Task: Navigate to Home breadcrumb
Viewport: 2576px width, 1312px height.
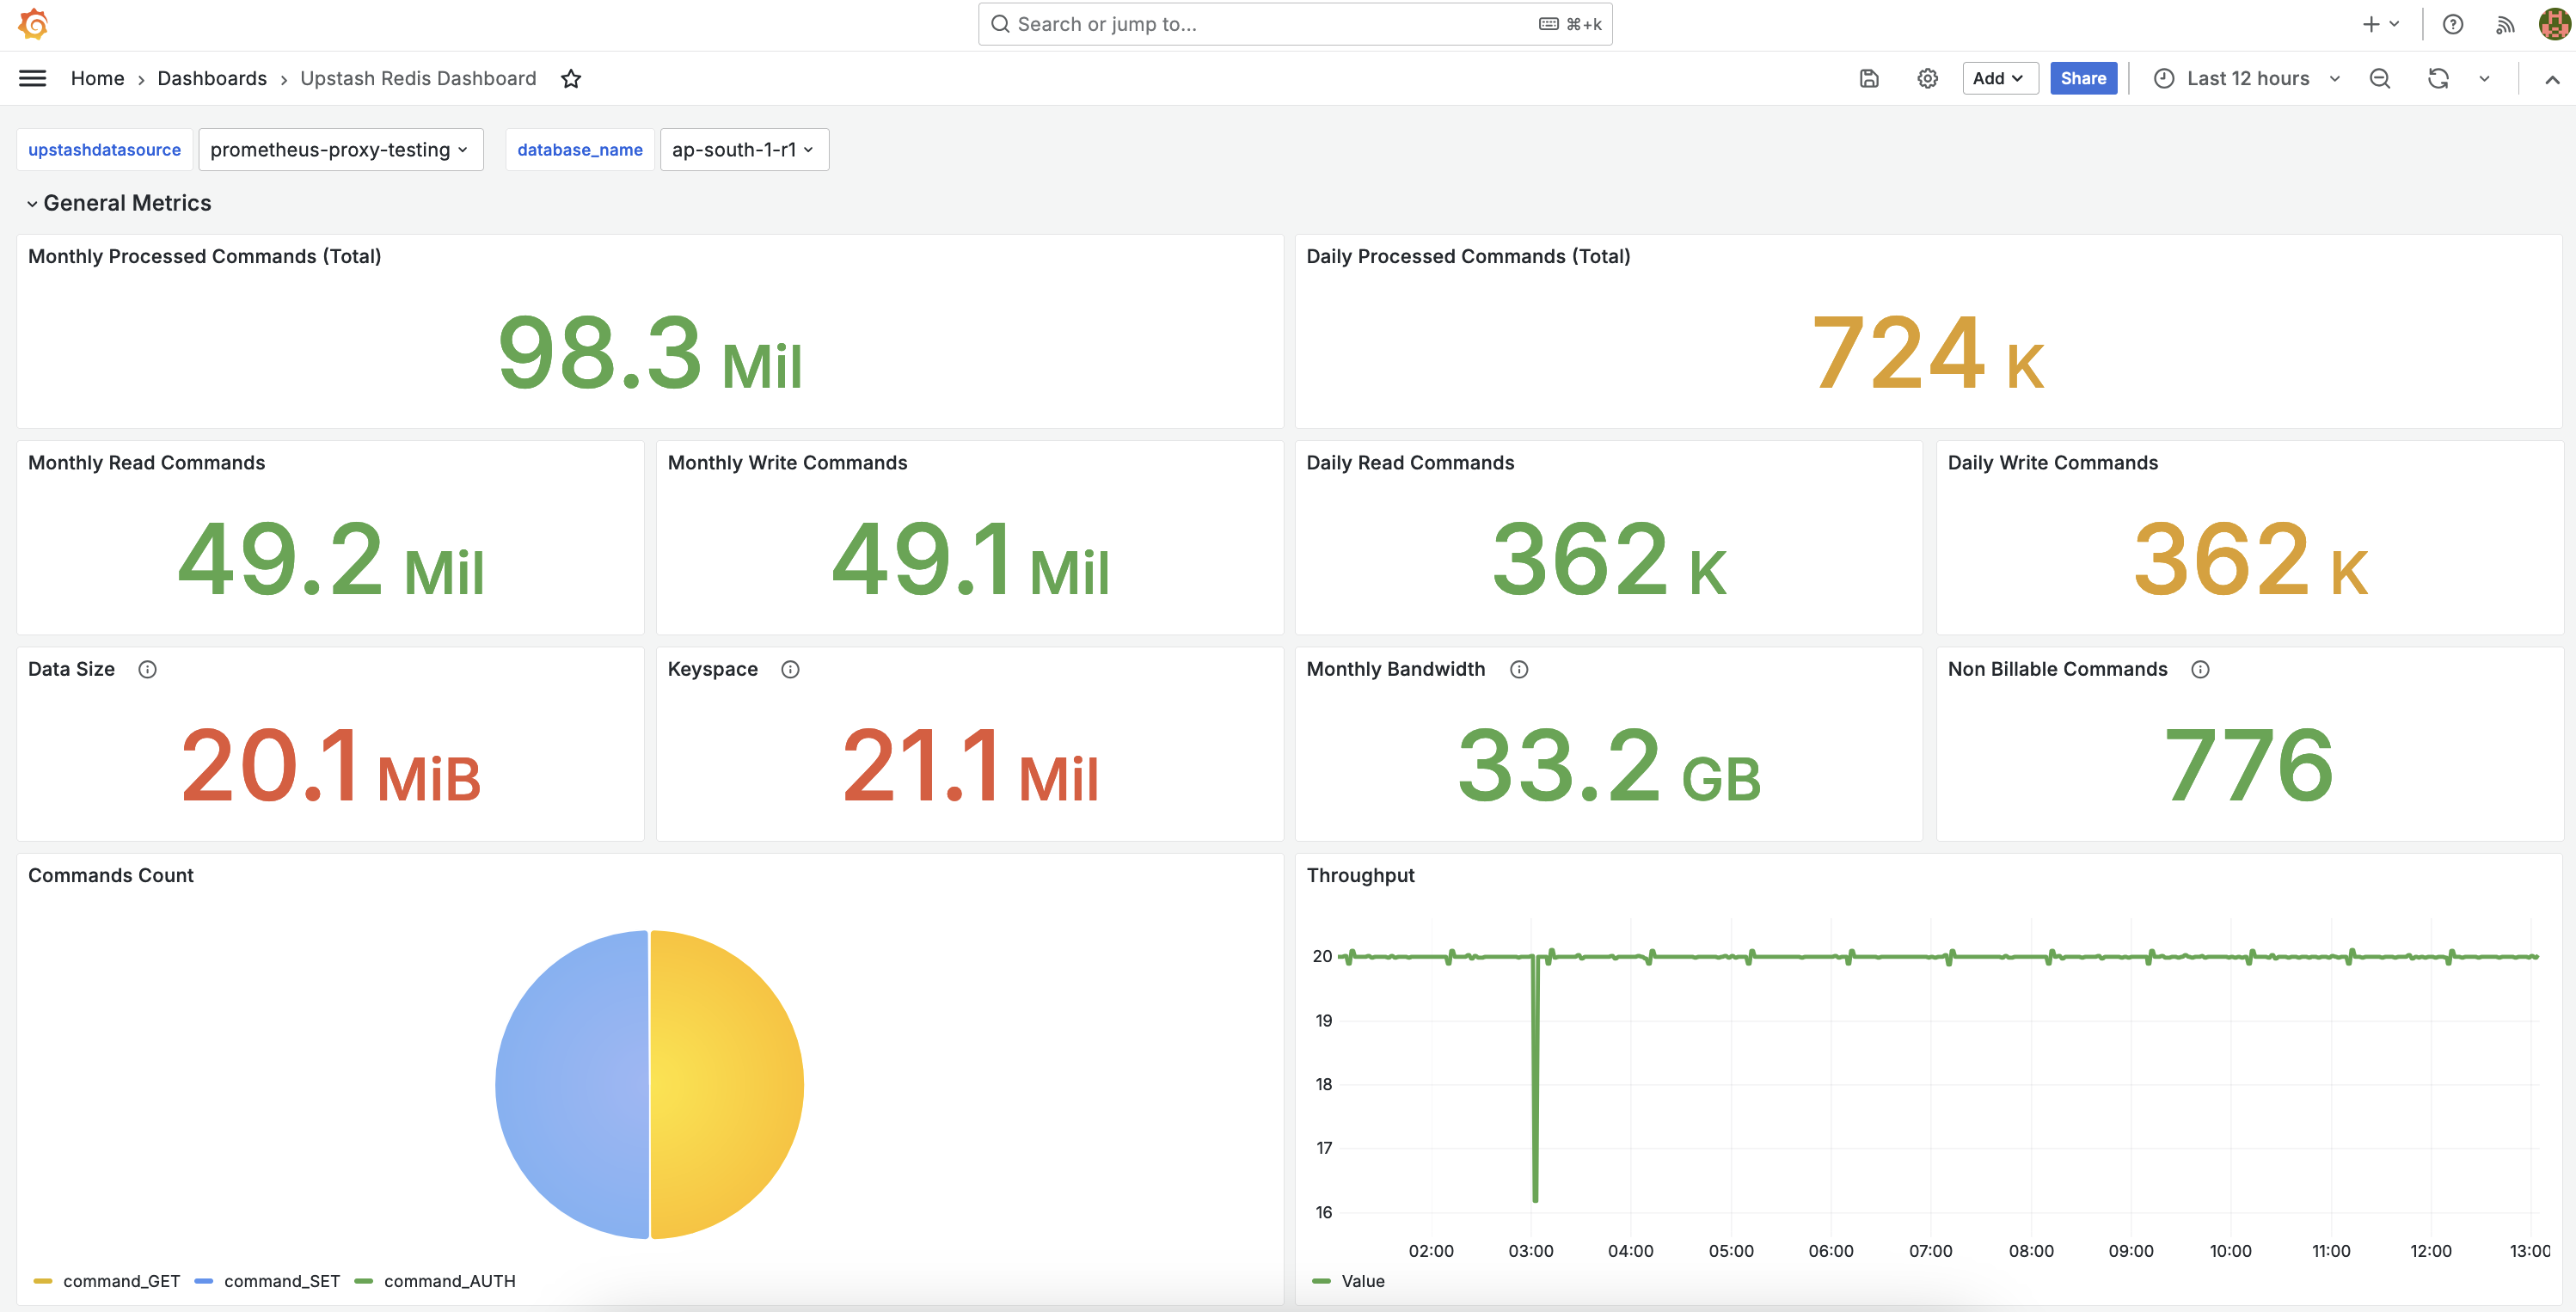Action: (x=97, y=78)
